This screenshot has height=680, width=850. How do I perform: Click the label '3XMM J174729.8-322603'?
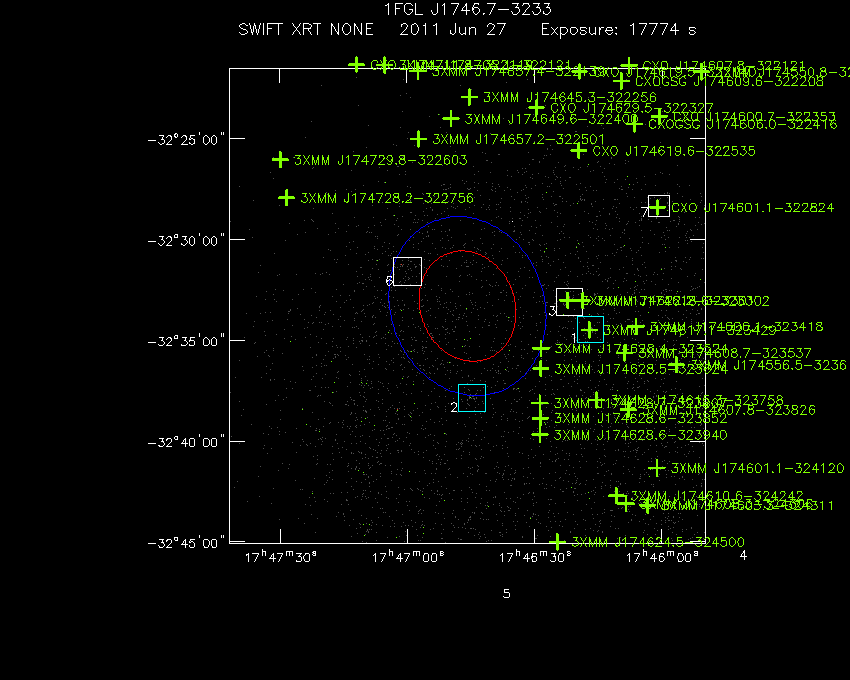[381, 160]
